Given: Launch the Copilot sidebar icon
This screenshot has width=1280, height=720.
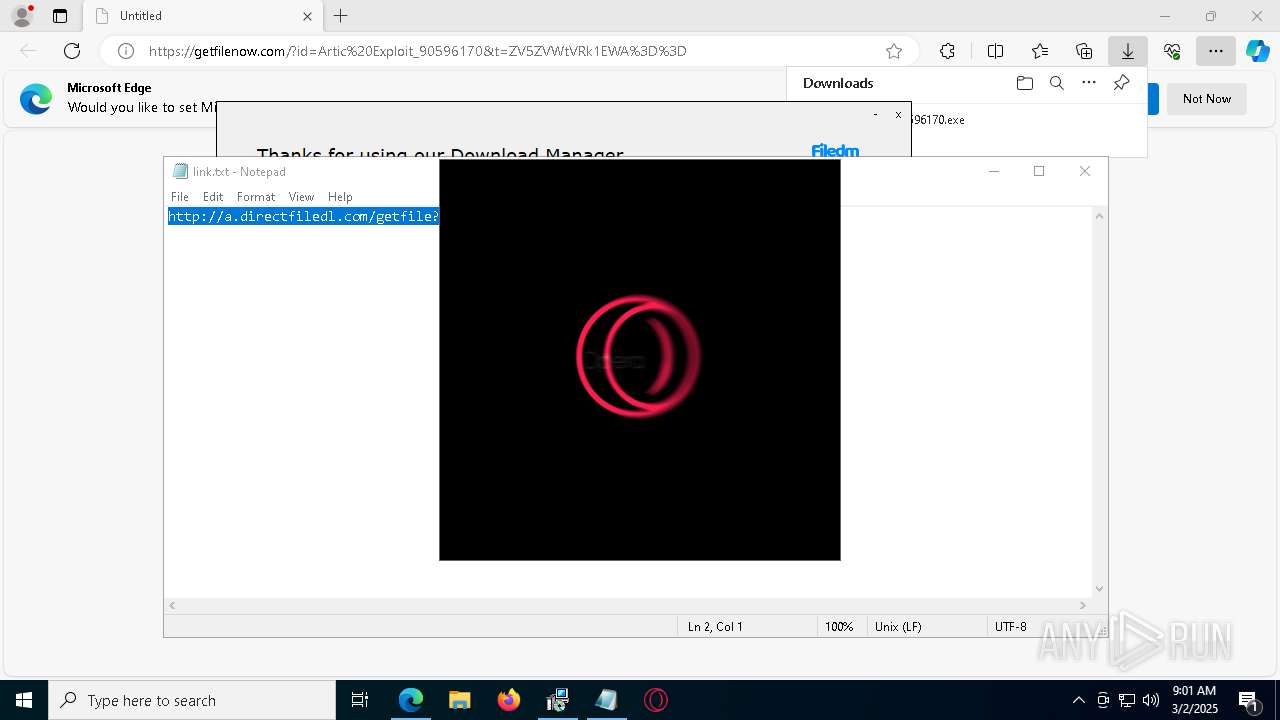Looking at the screenshot, I should tap(1258, 51).
